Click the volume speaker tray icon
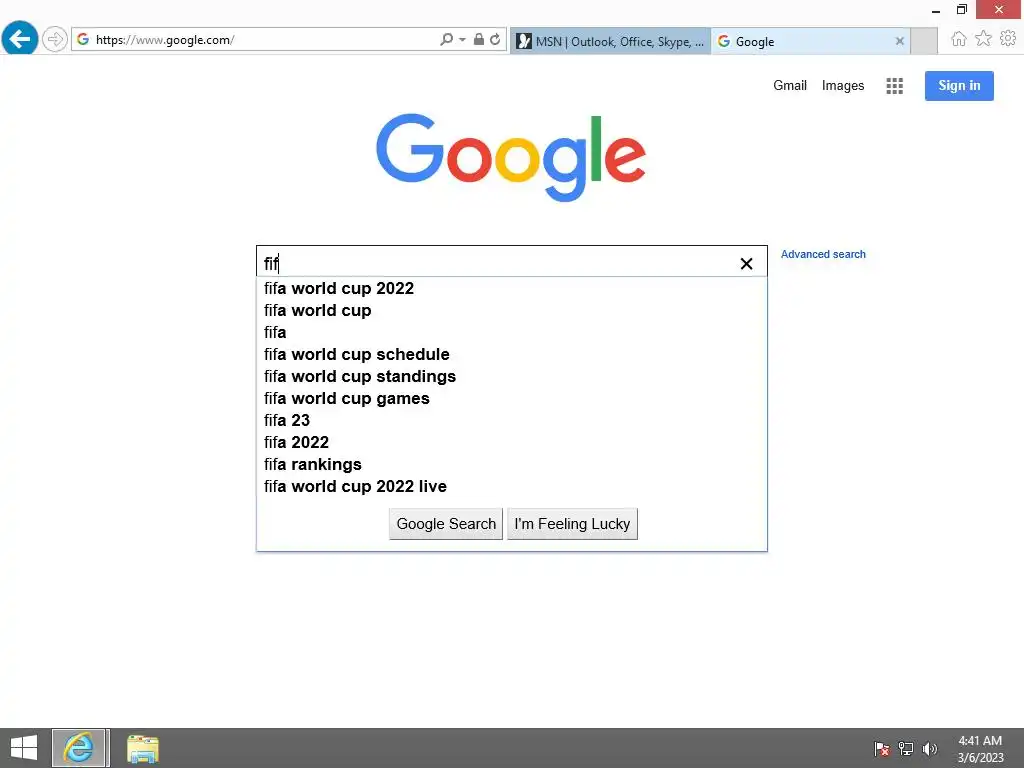Viewport: 1024px width, 768px height. pyautogui.click(x=930, y=748)
